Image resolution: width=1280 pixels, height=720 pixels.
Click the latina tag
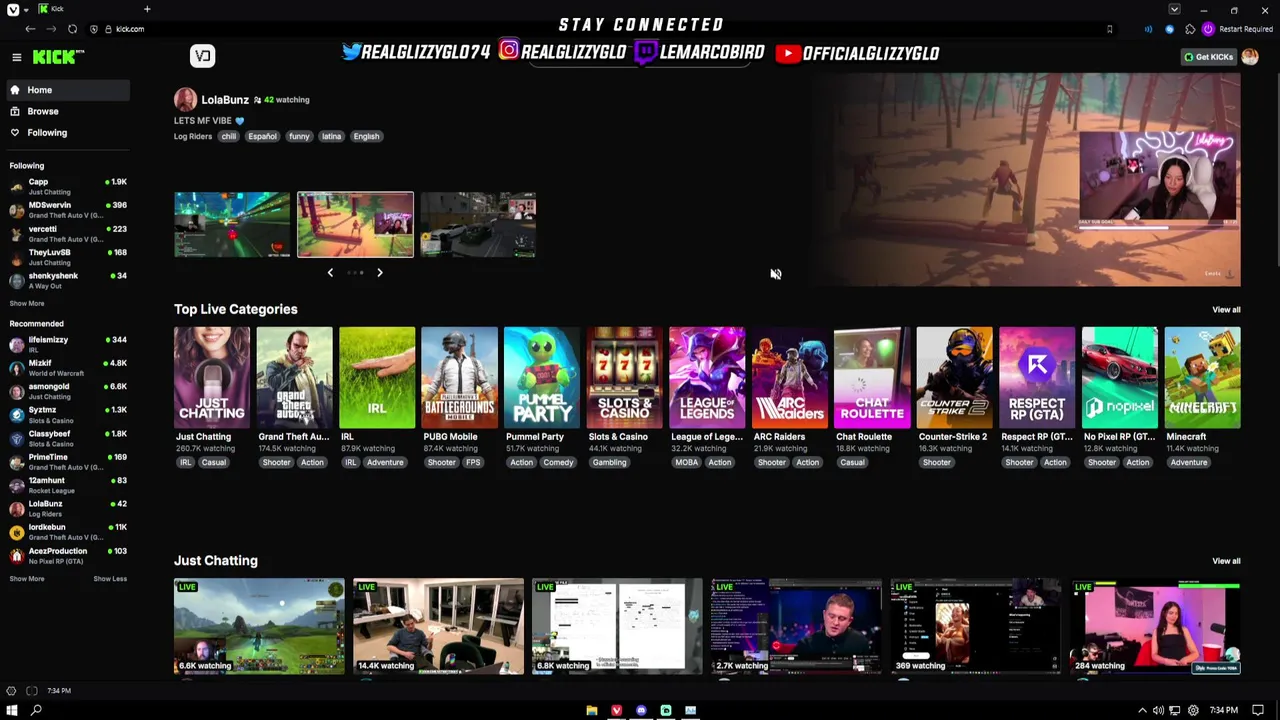331,136
